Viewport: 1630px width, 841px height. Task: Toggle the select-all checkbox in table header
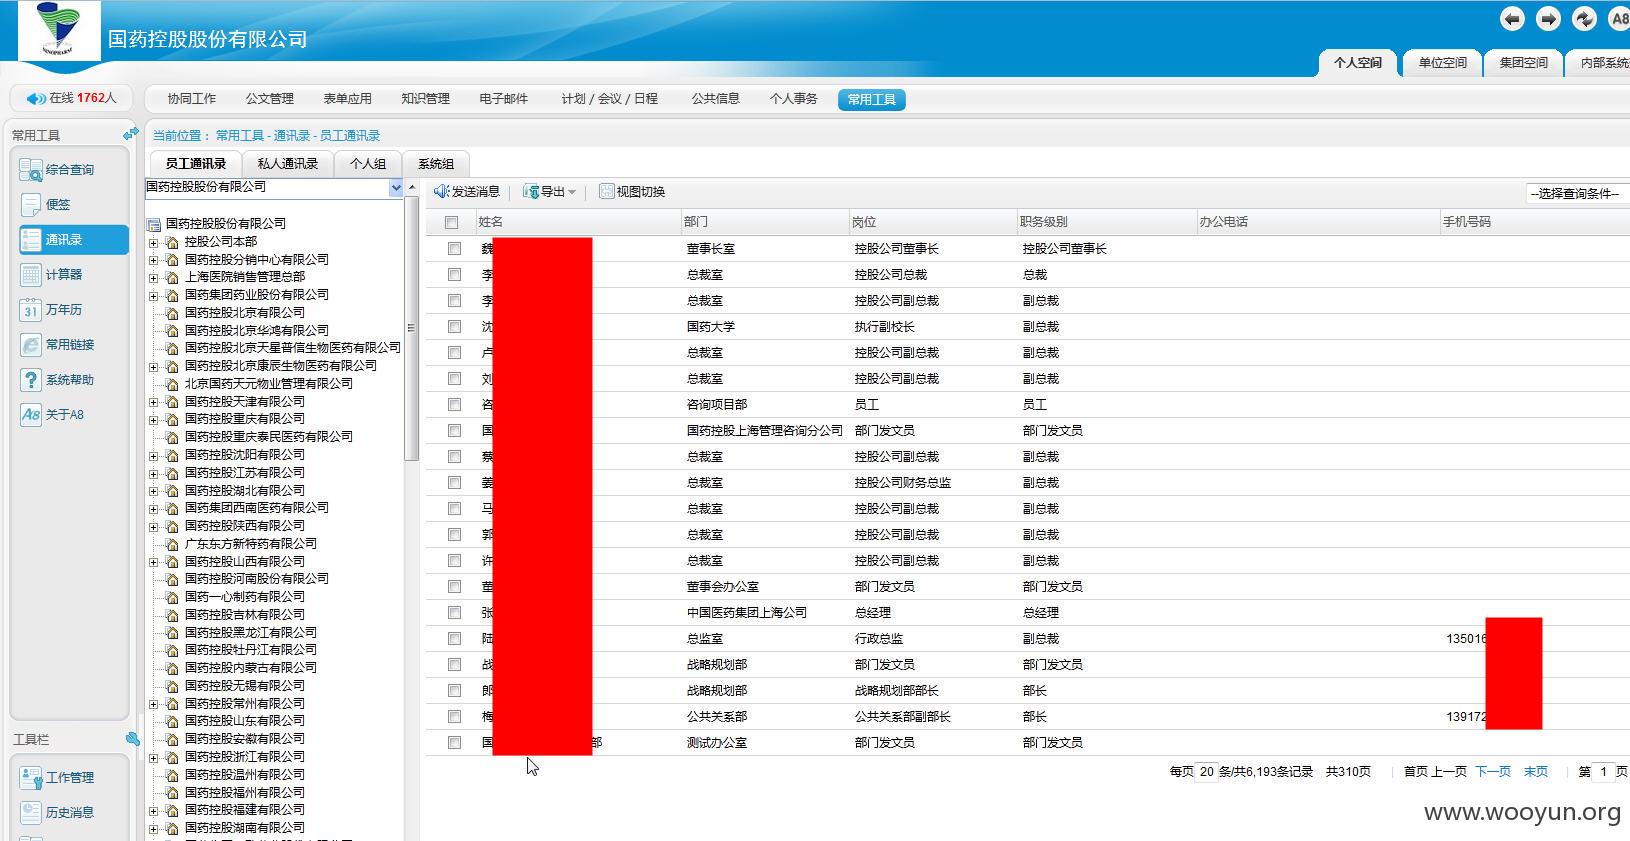(x=452, y=223)
